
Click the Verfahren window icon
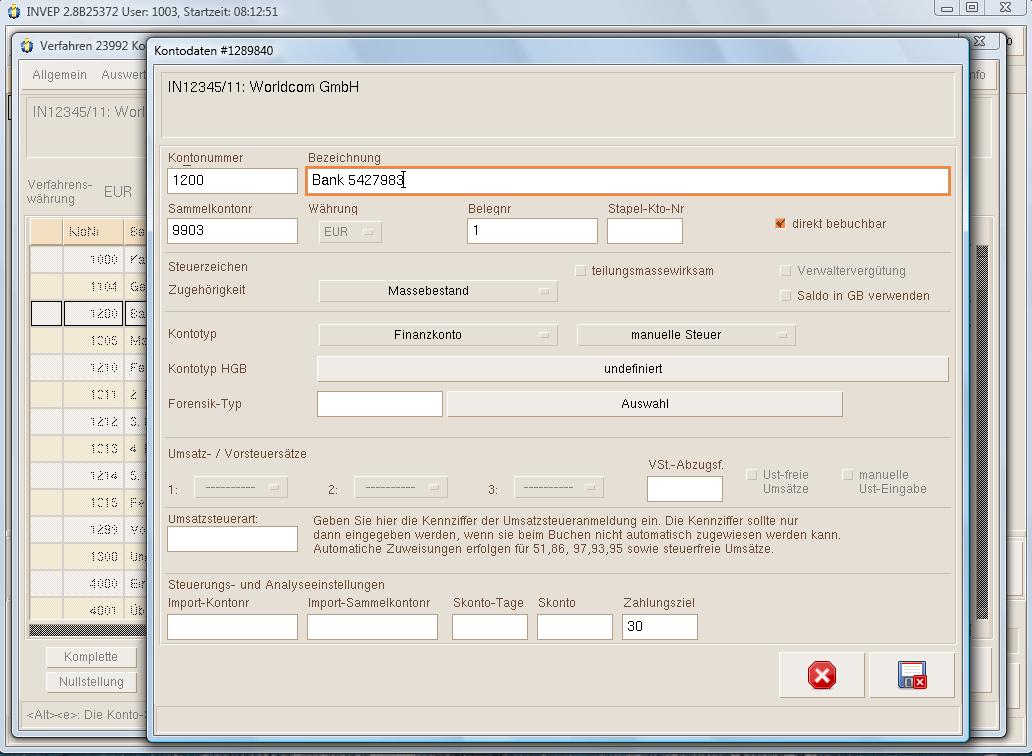click(x=27, y=46)
